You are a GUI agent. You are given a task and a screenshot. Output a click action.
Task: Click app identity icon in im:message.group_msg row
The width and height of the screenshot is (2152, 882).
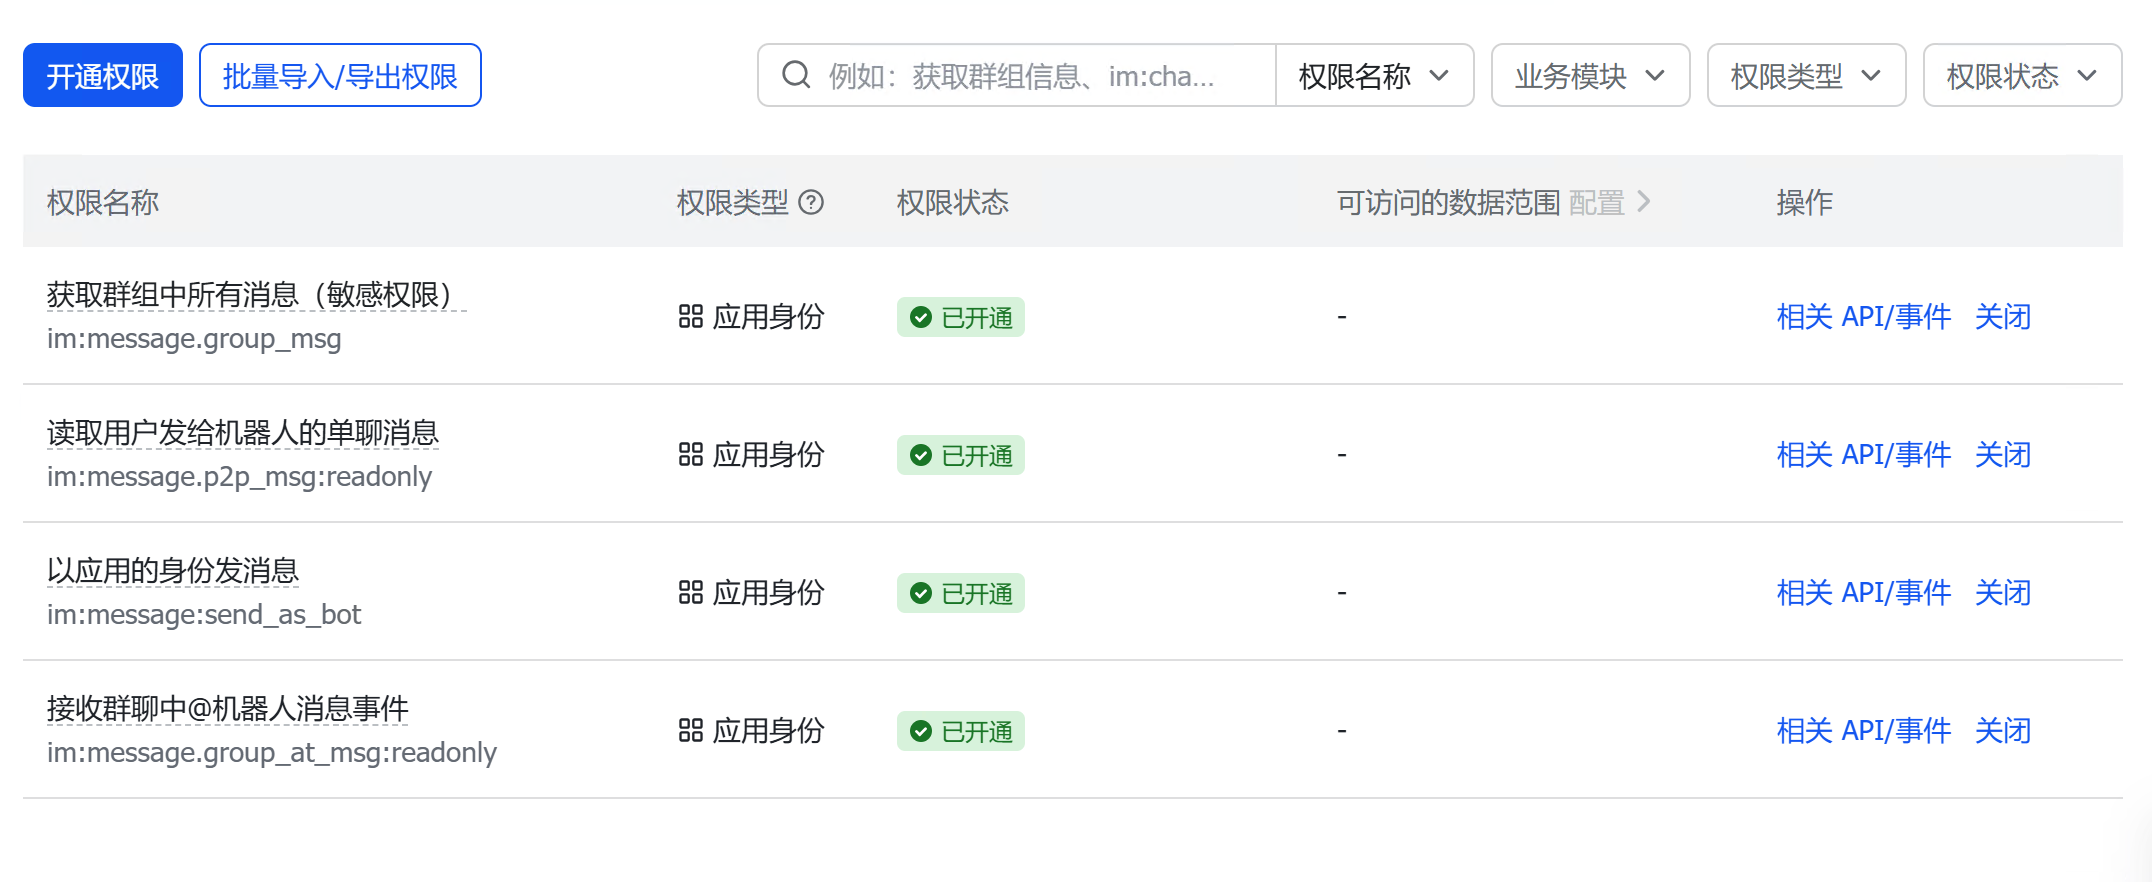pyautogui.click(x=691, y=317)
